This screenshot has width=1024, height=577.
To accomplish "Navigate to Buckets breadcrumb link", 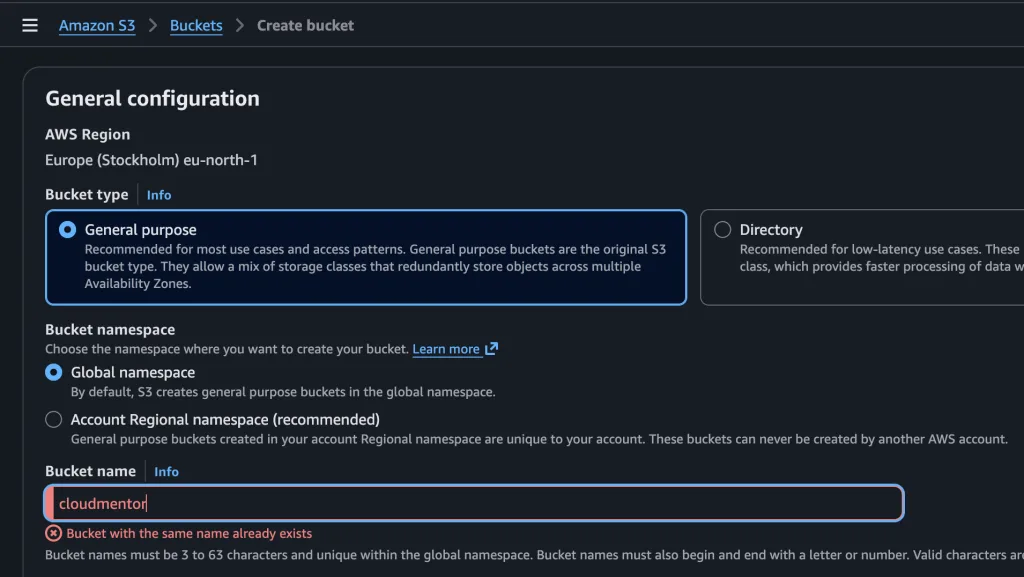I will pos(196,25).
